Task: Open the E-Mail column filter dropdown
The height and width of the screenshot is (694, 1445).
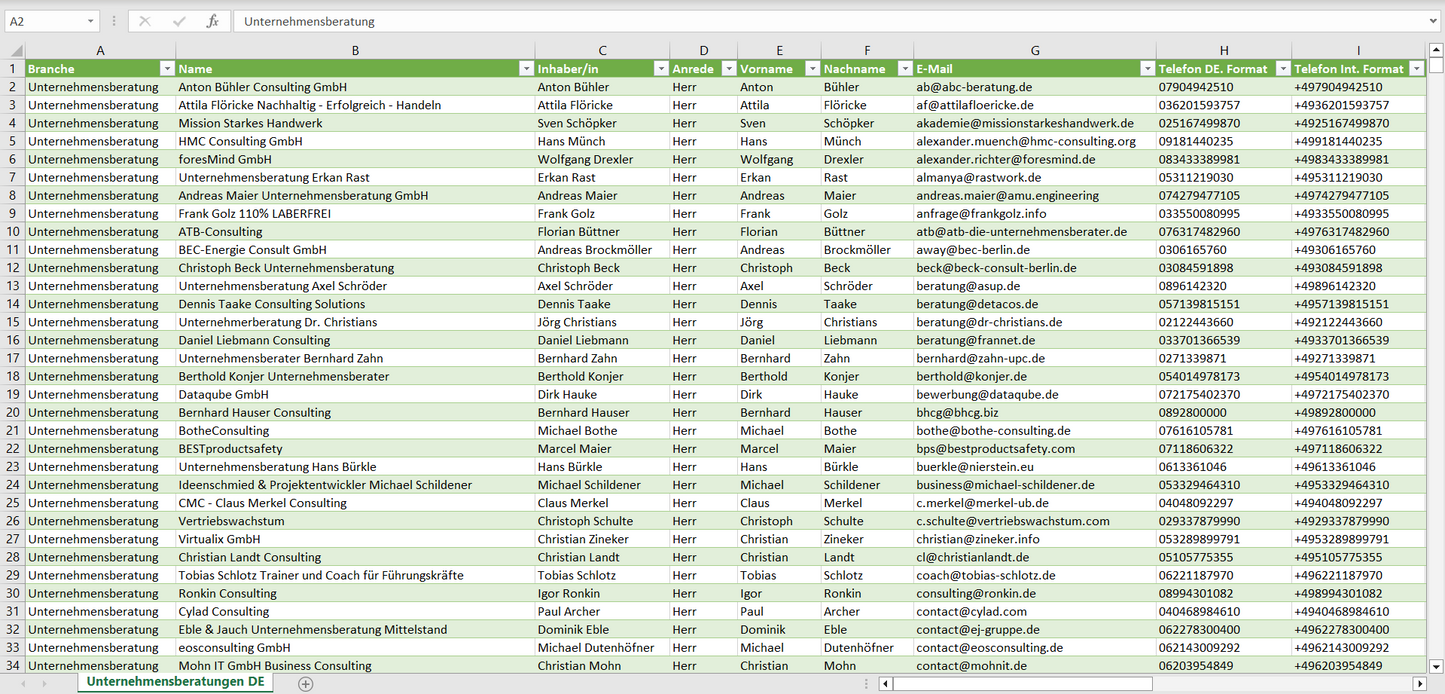Action: click(x=1146, y=69)
